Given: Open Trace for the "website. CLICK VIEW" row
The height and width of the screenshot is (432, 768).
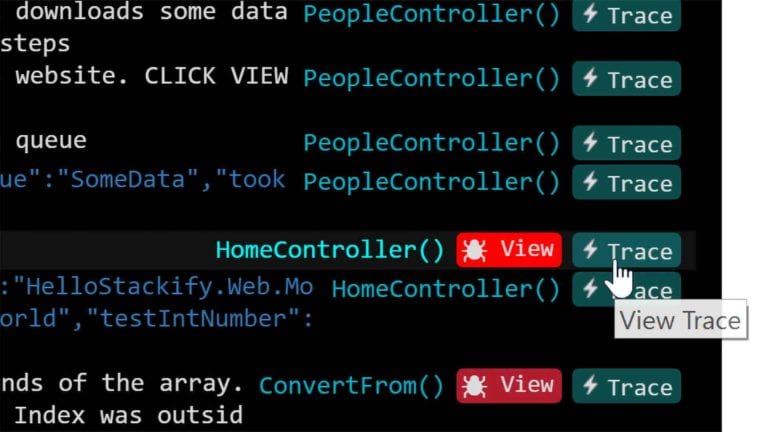Looking at the screenshot, I should (x=626, y=79).
